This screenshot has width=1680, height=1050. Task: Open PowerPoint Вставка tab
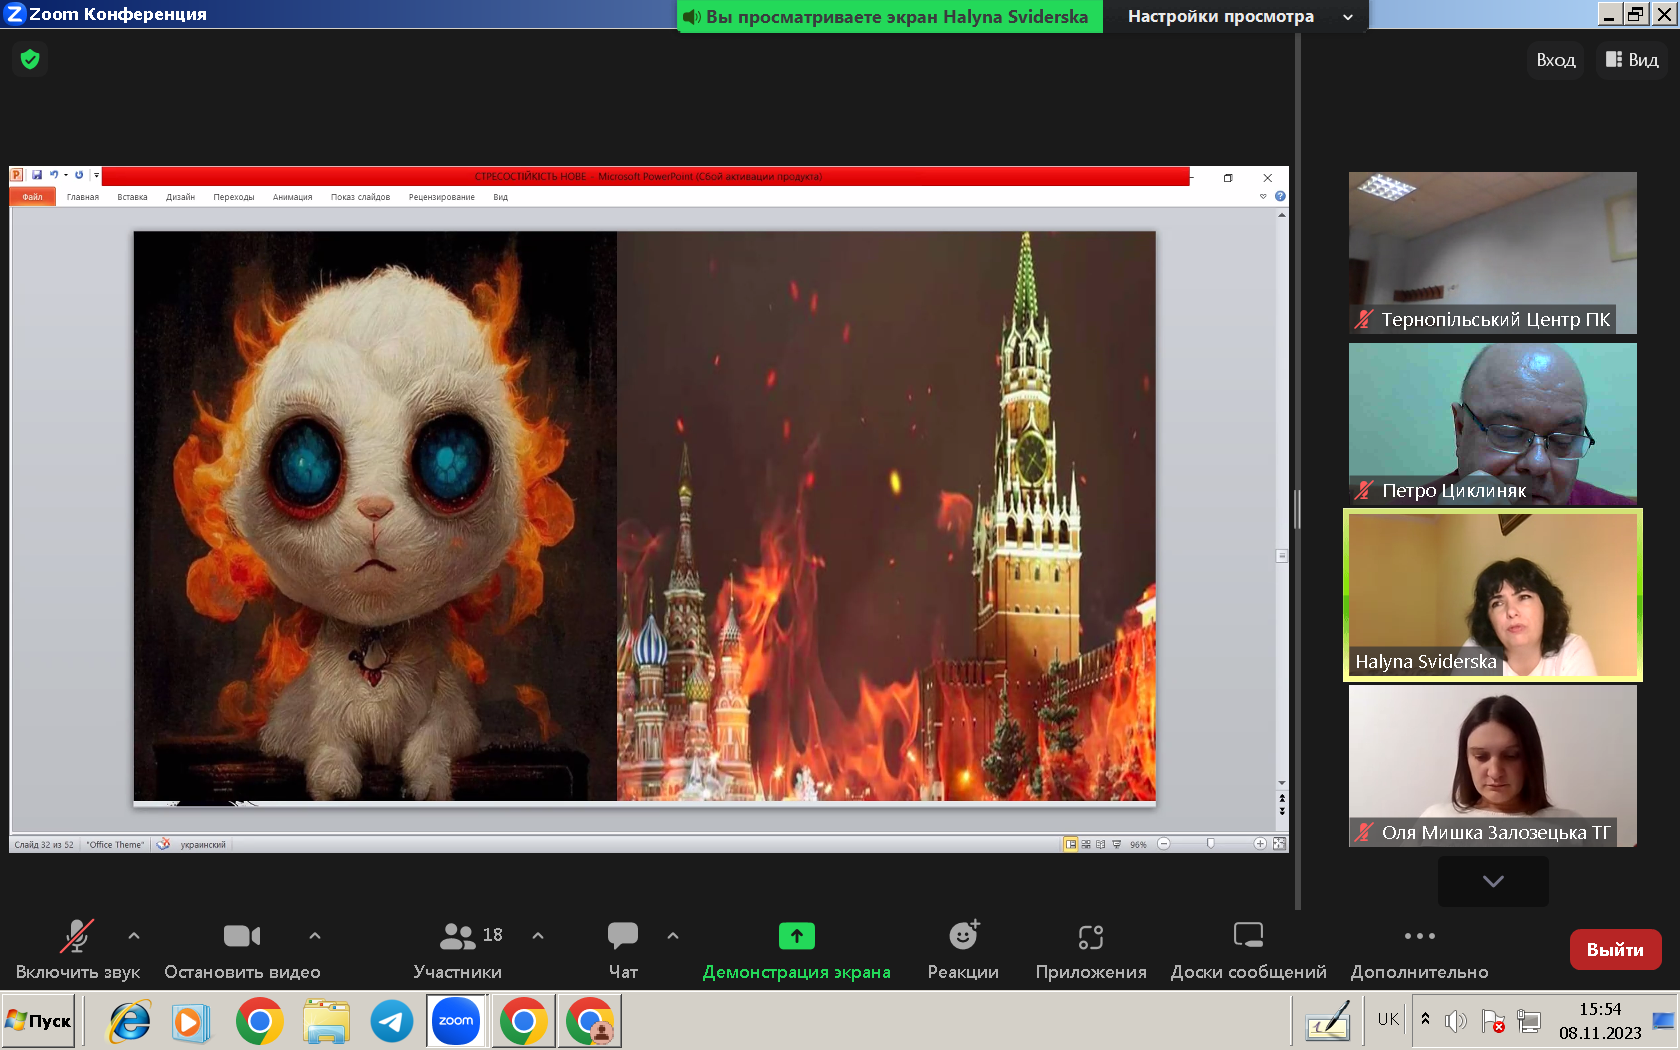(x=132, y=197)
